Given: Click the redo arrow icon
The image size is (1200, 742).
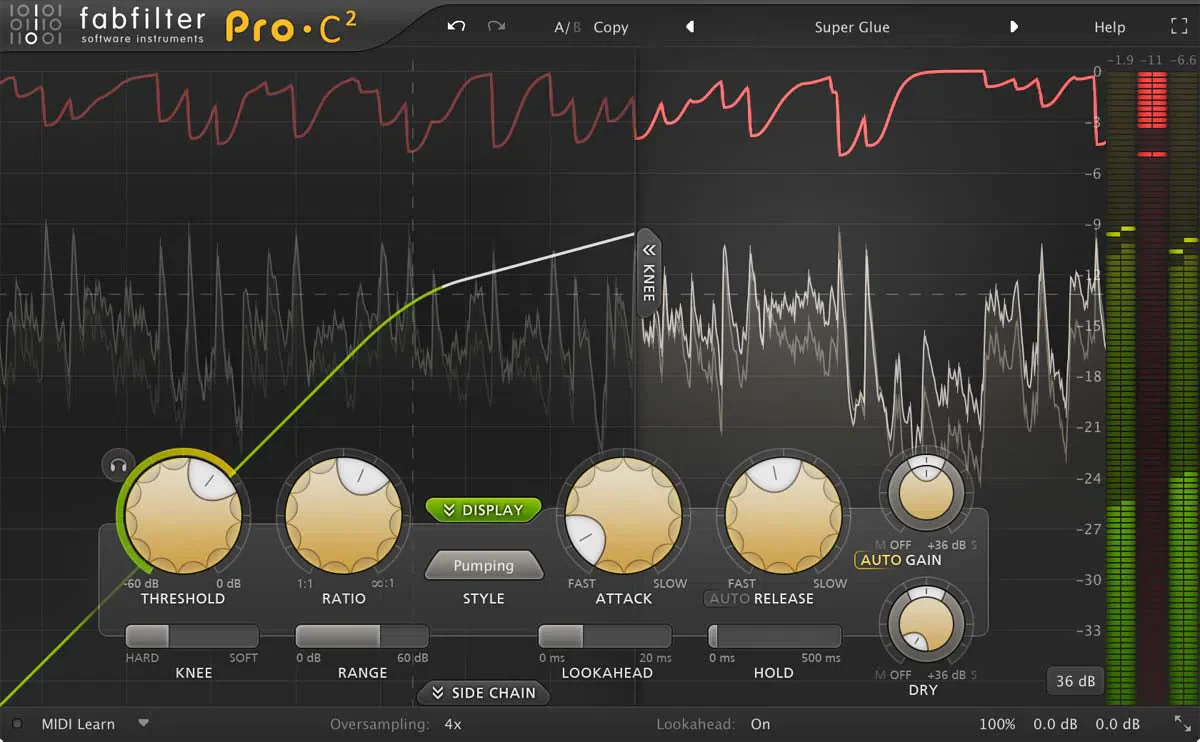Looking at the screenshot, I should tap(496, 27).
